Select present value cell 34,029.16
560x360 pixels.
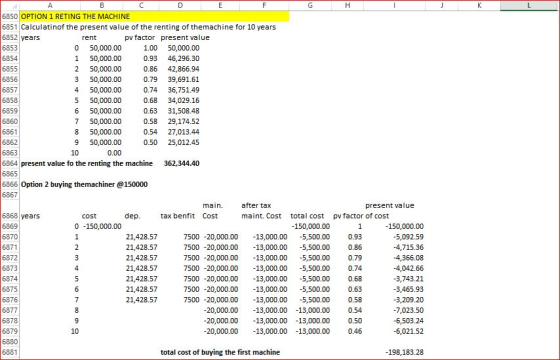[x=183, y=100]
